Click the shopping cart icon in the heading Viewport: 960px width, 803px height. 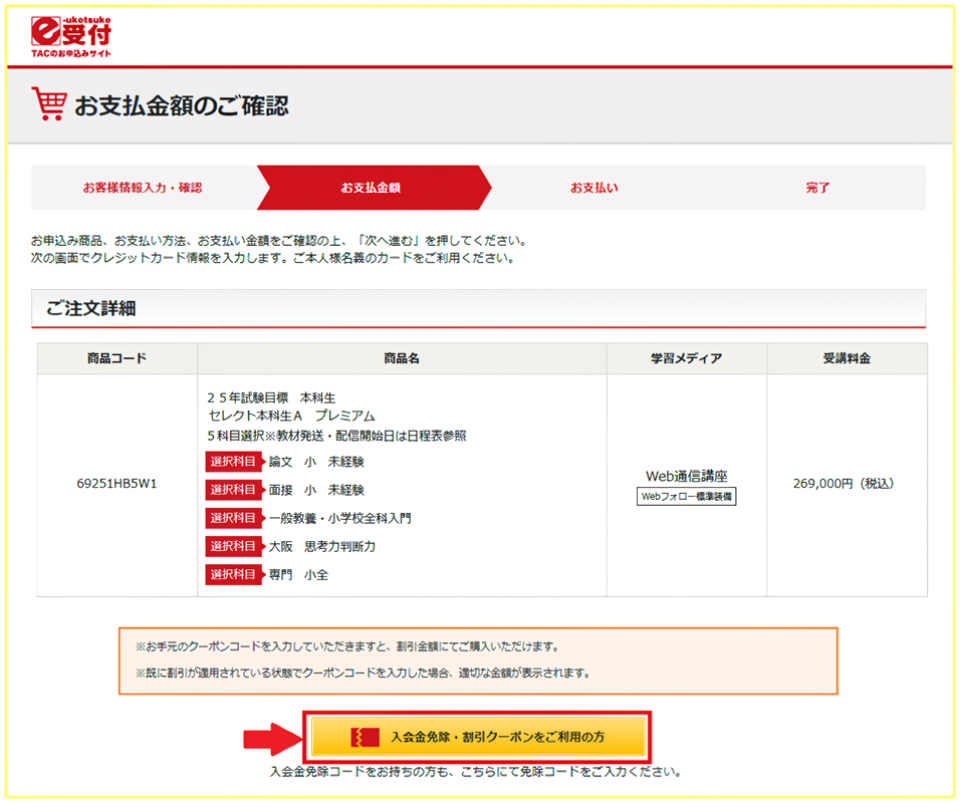(48, 104)
